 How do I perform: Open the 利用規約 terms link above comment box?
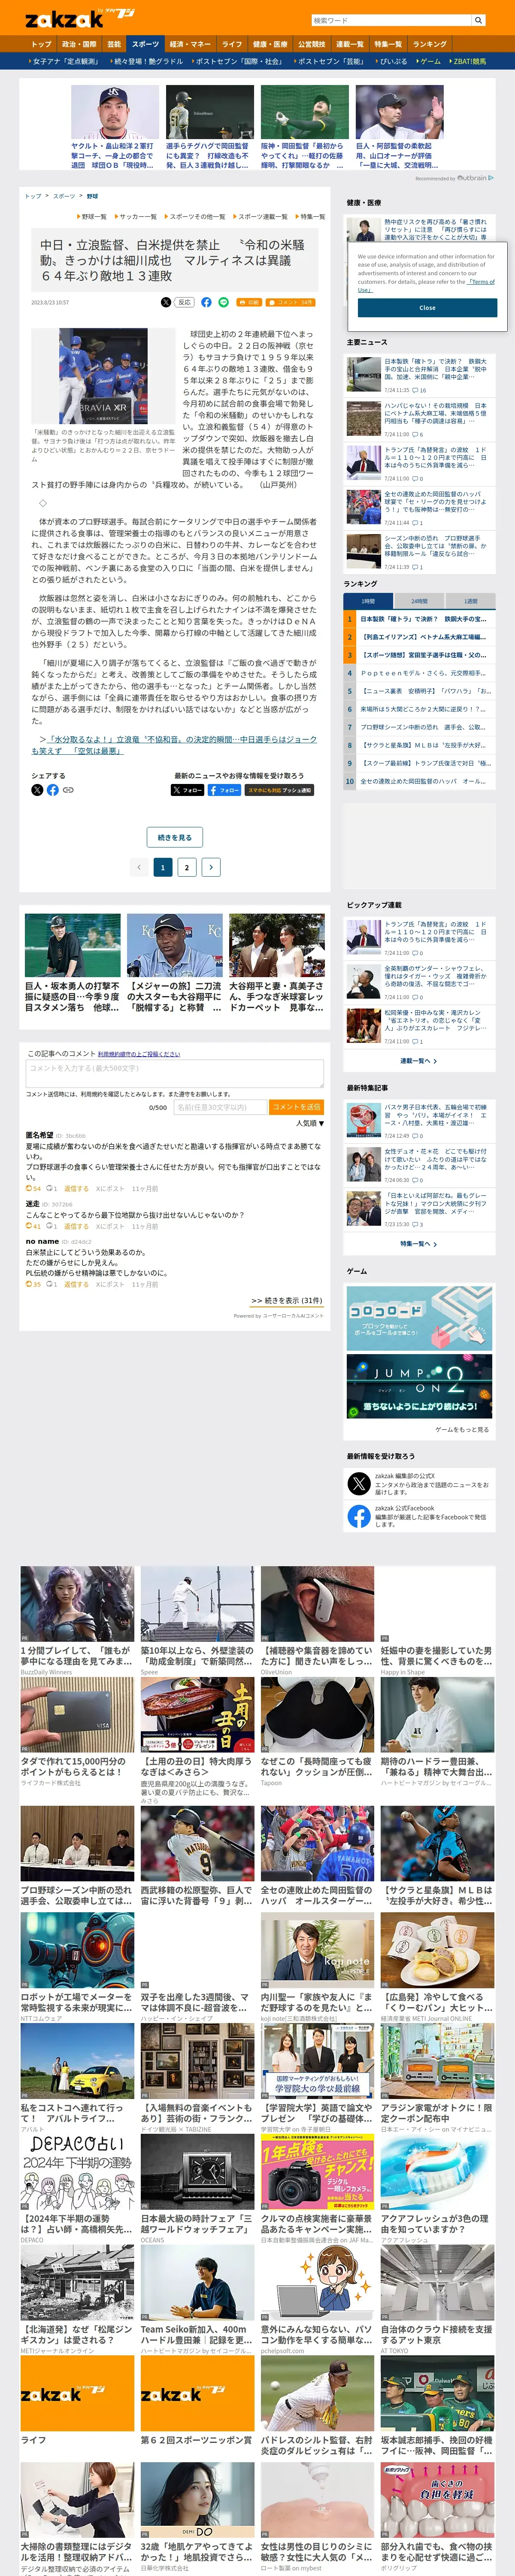(x=139, y=1053)
